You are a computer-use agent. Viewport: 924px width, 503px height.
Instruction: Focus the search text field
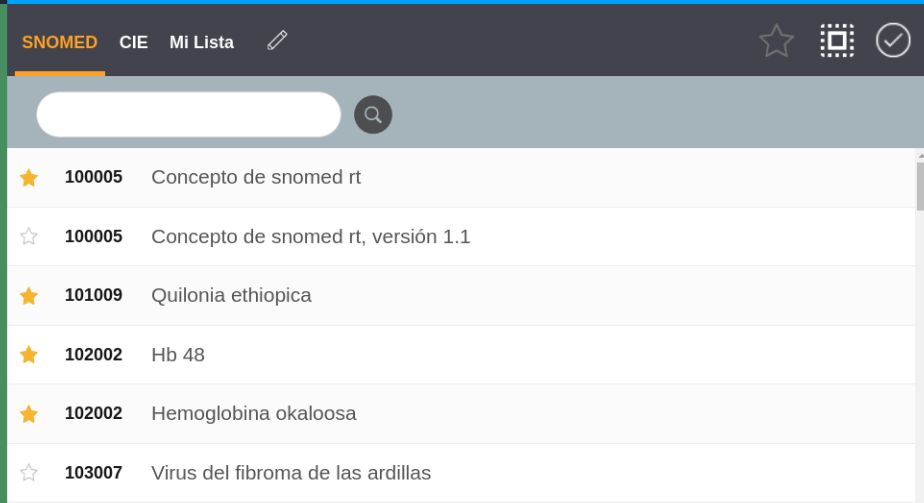(189, 114)
